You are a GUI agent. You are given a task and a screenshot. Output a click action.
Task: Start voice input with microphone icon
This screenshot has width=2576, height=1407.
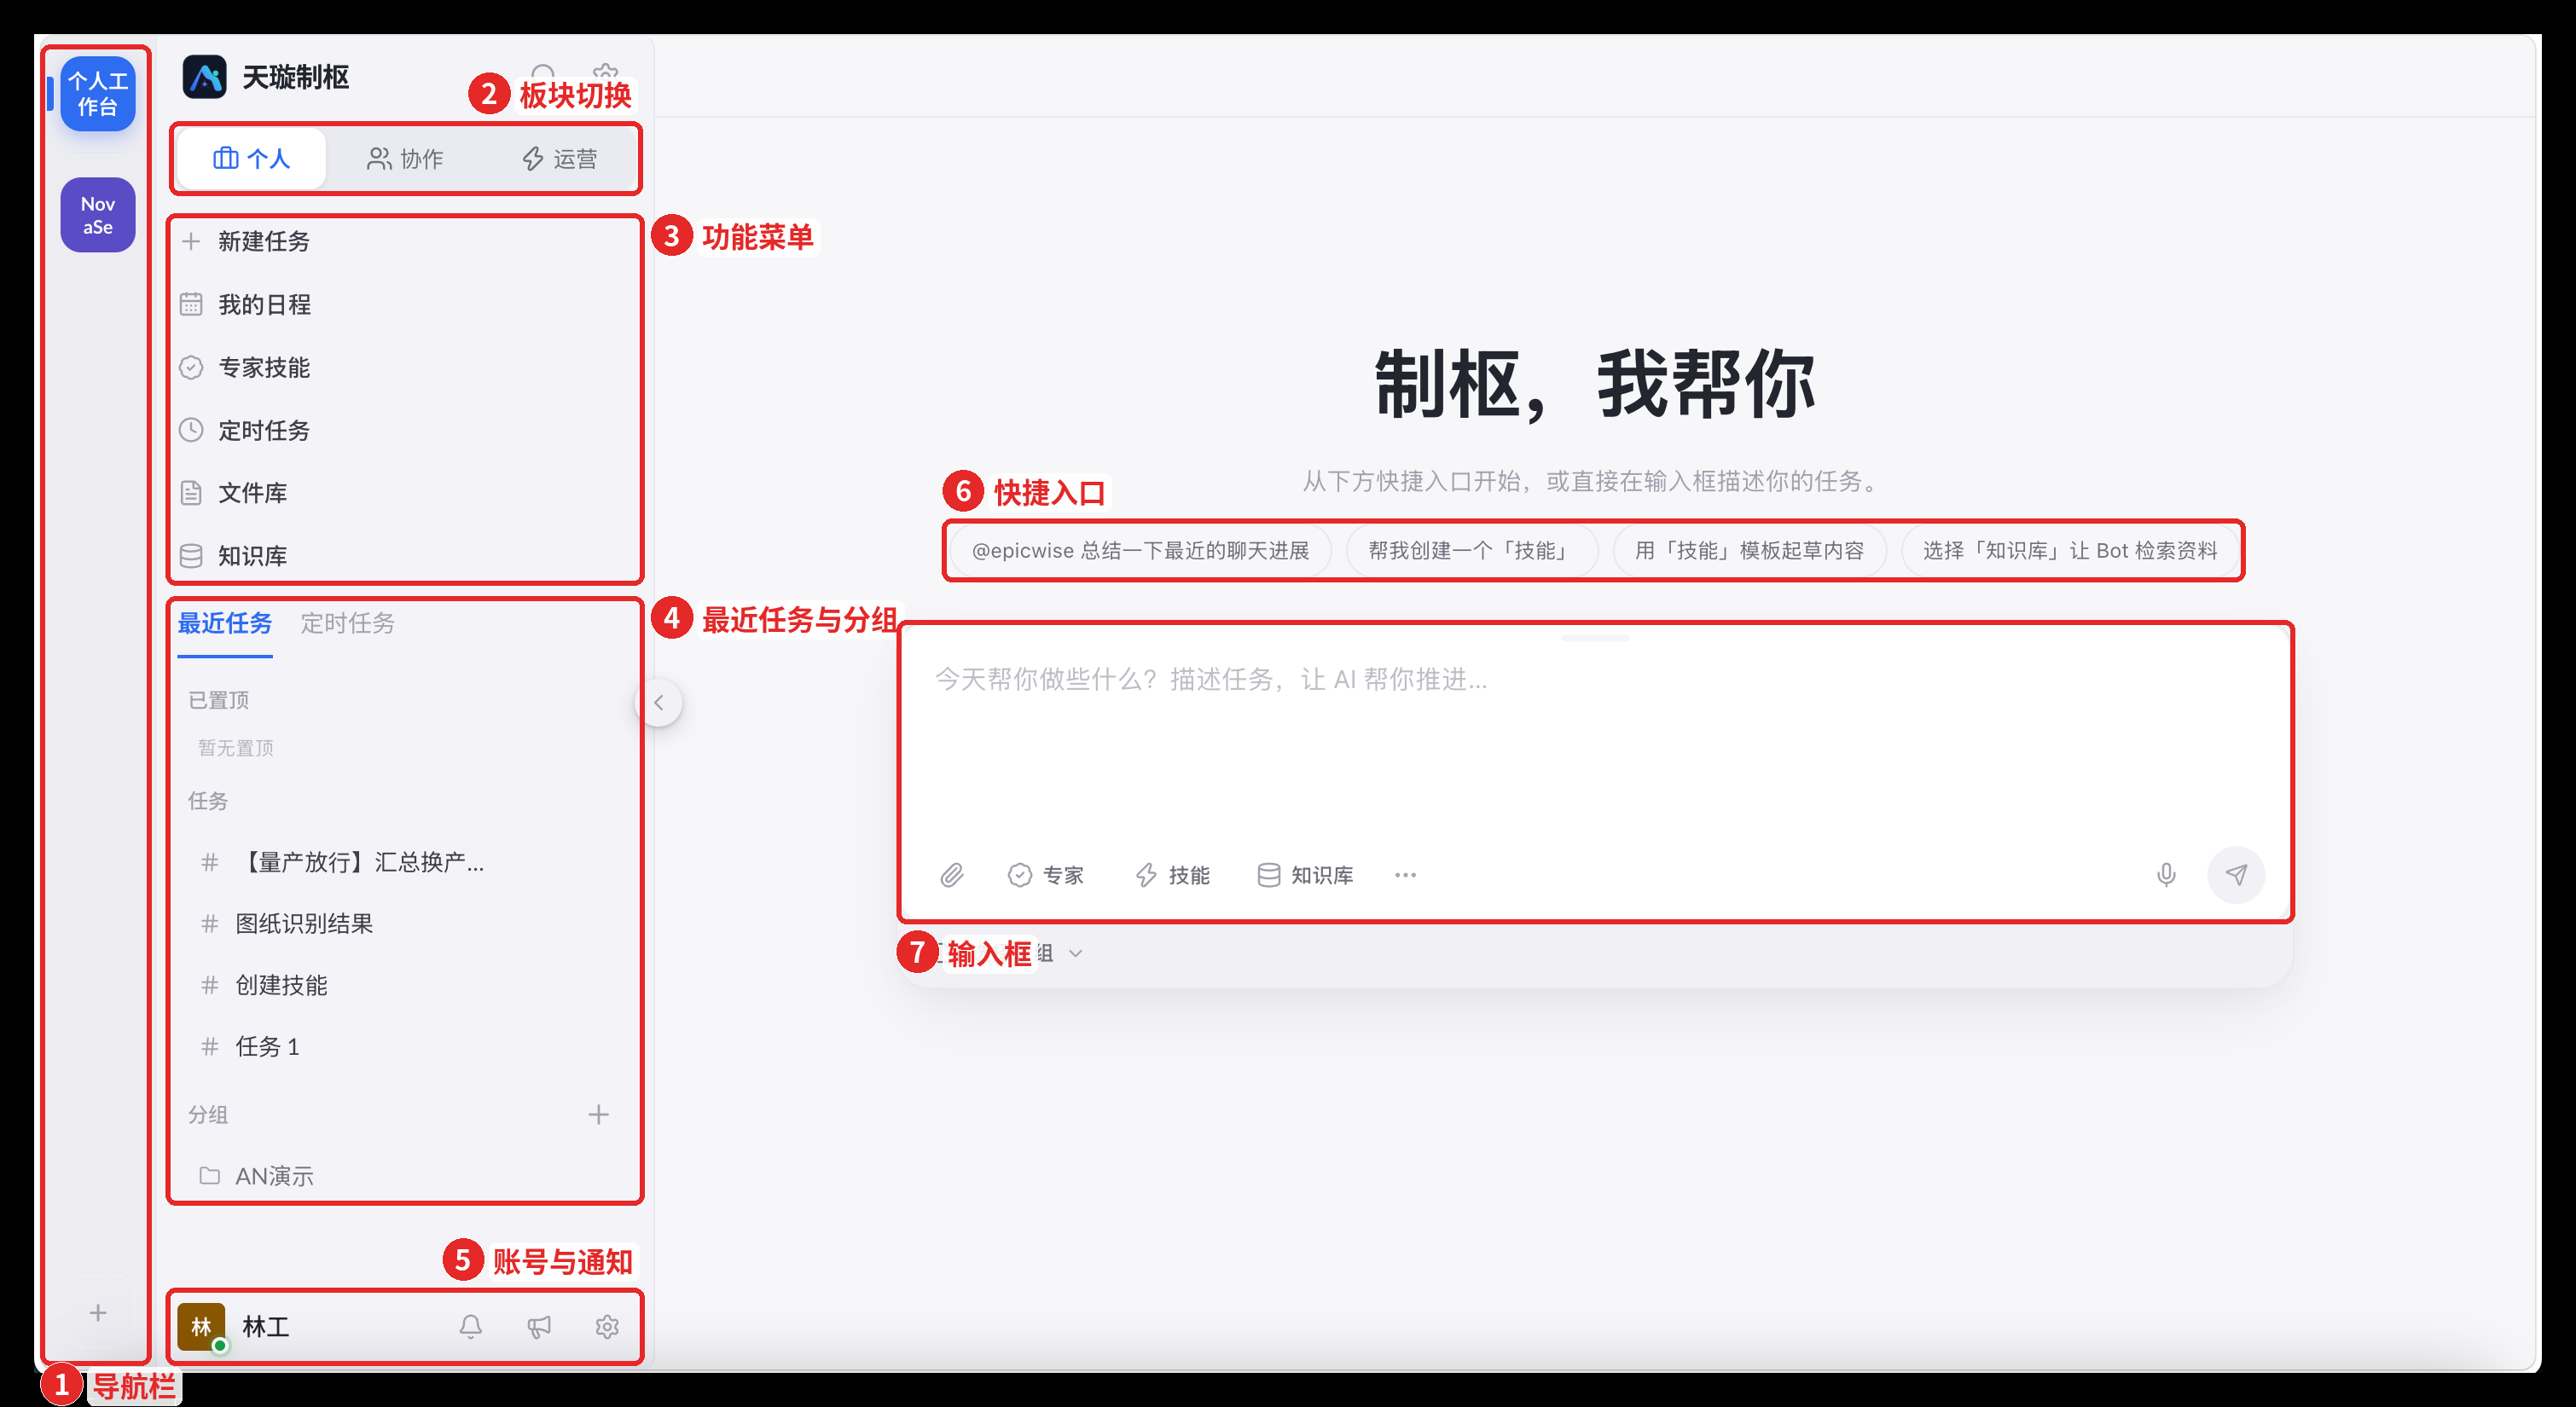click(x=2166, y=875)
